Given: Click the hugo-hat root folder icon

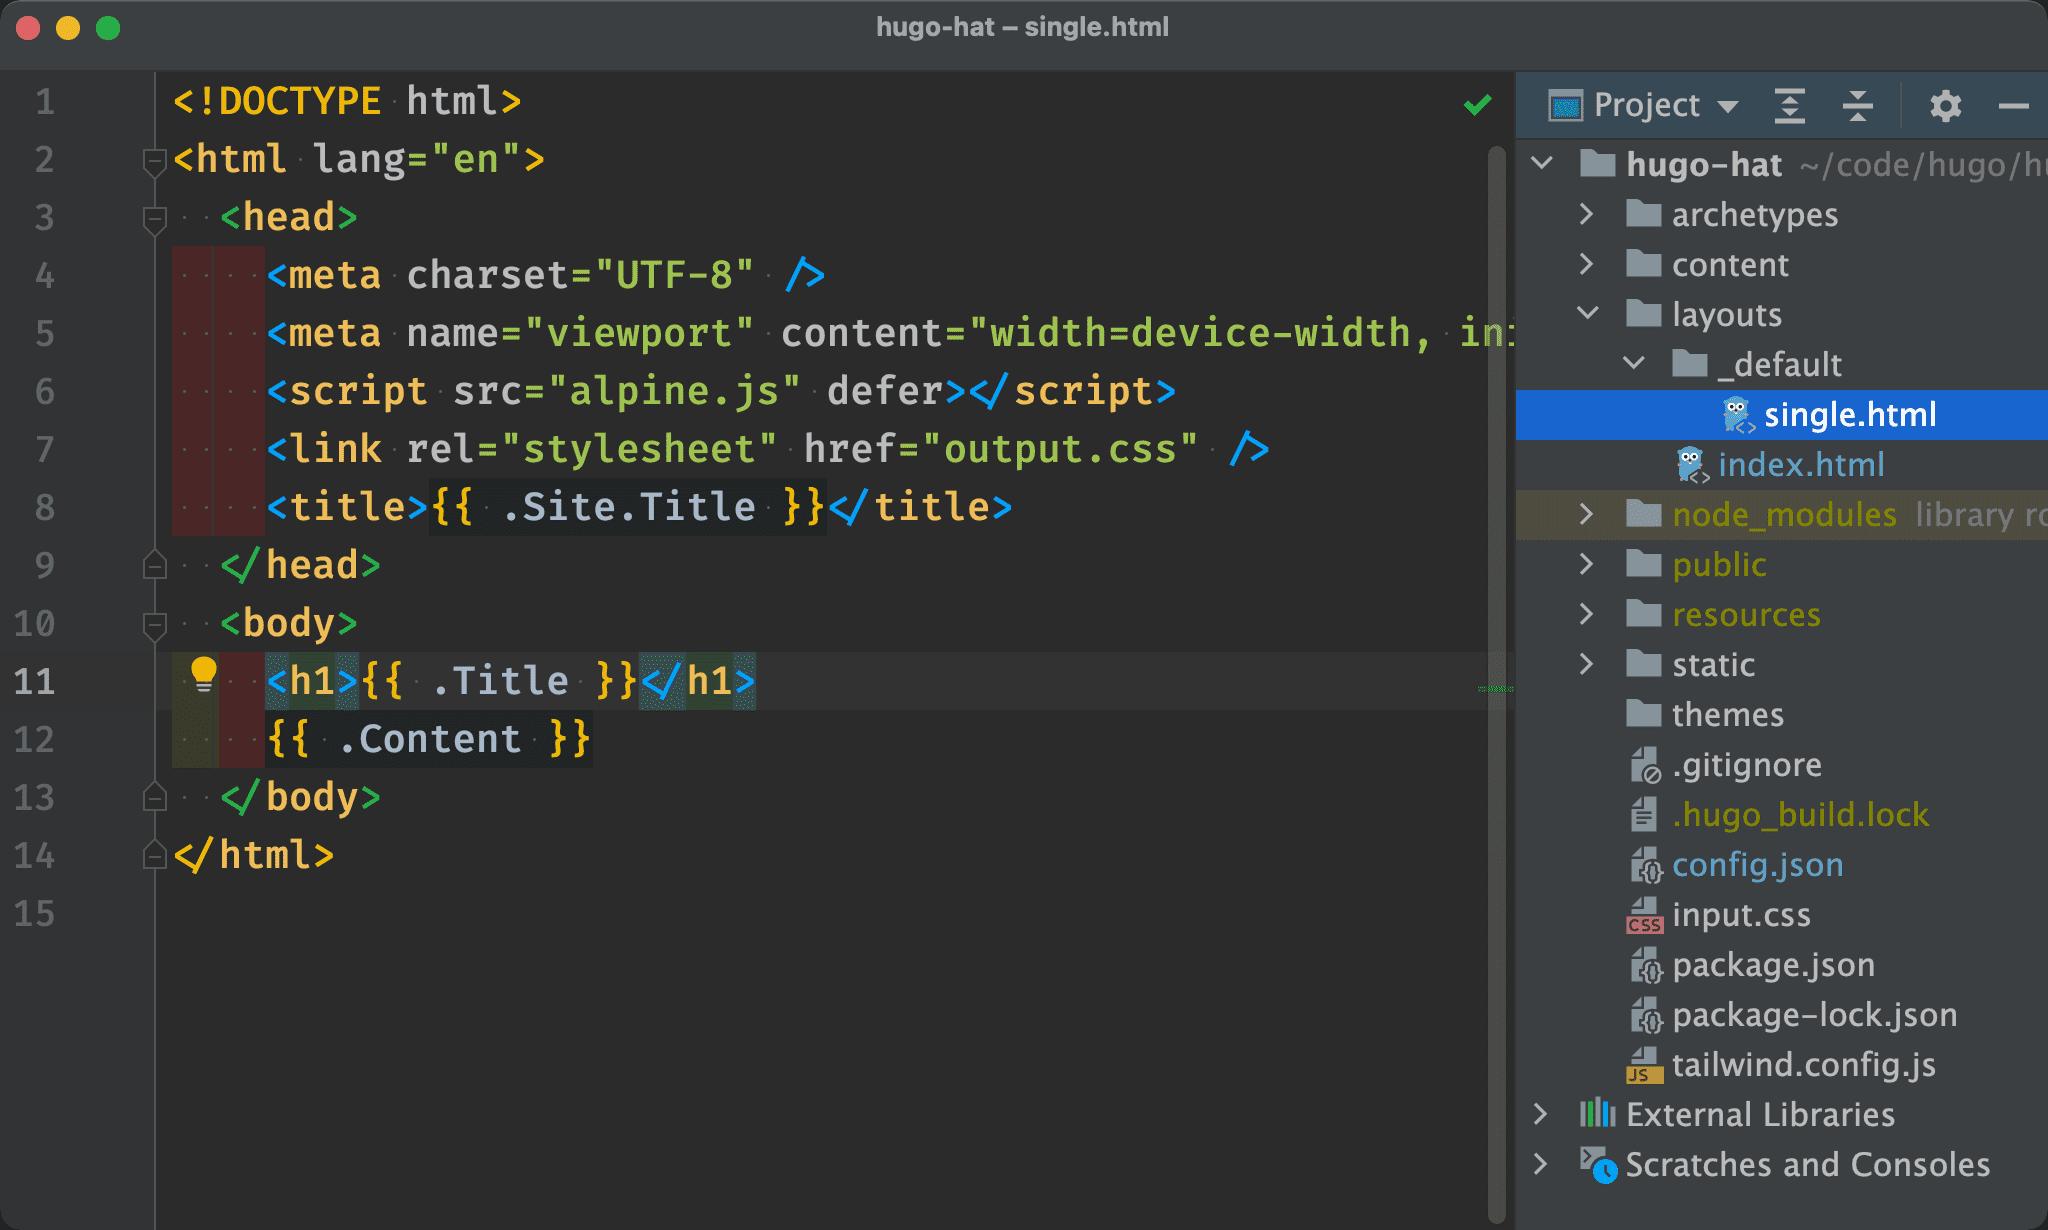Looking at the screenshot, I should click(x=1597, y=163).
